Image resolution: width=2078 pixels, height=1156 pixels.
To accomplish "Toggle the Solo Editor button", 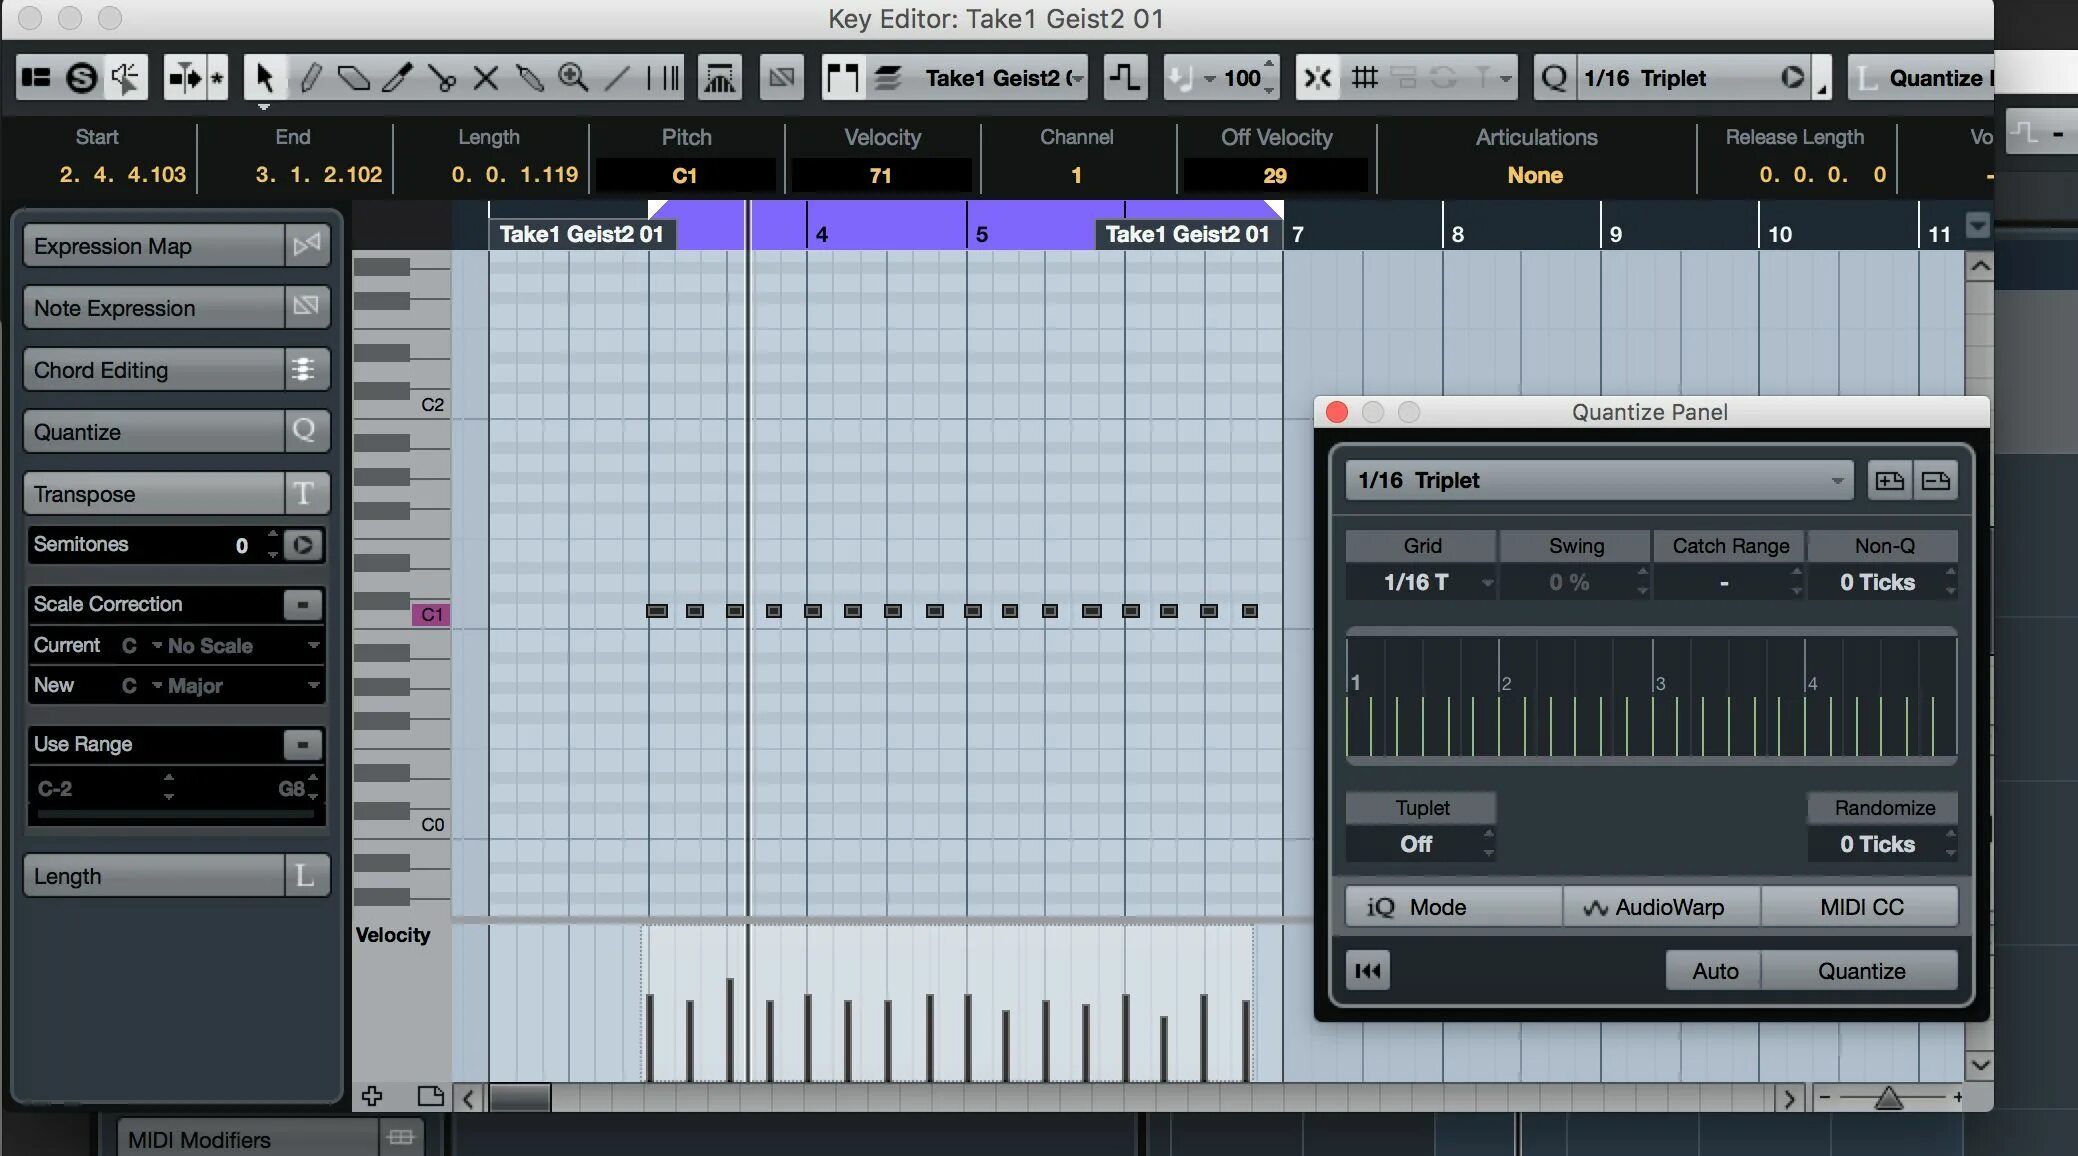I will [x=81, y=77].
